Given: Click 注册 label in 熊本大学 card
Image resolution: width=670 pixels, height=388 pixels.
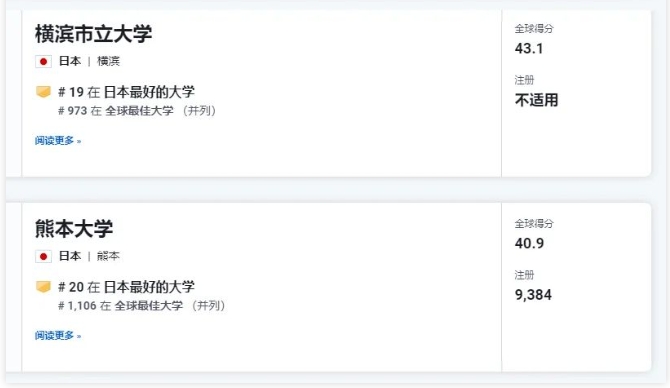Looking at the screenshot, I should (x=524, y=275).
